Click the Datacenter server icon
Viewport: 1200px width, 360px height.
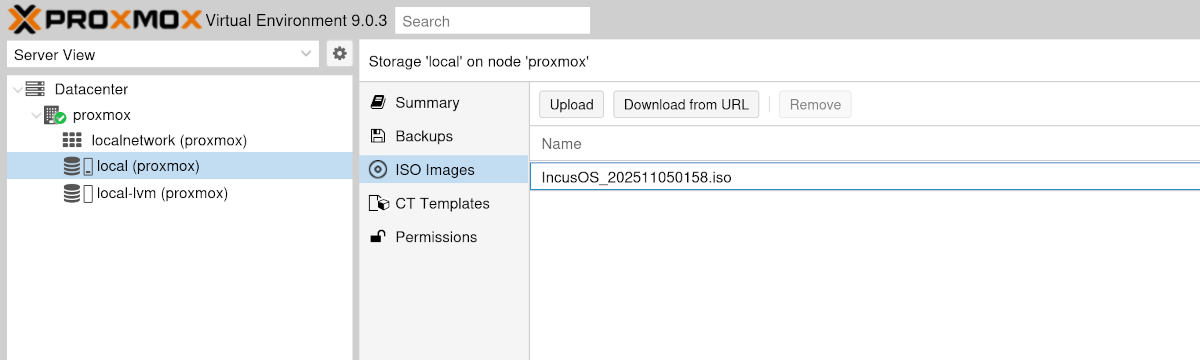[35, 89]
